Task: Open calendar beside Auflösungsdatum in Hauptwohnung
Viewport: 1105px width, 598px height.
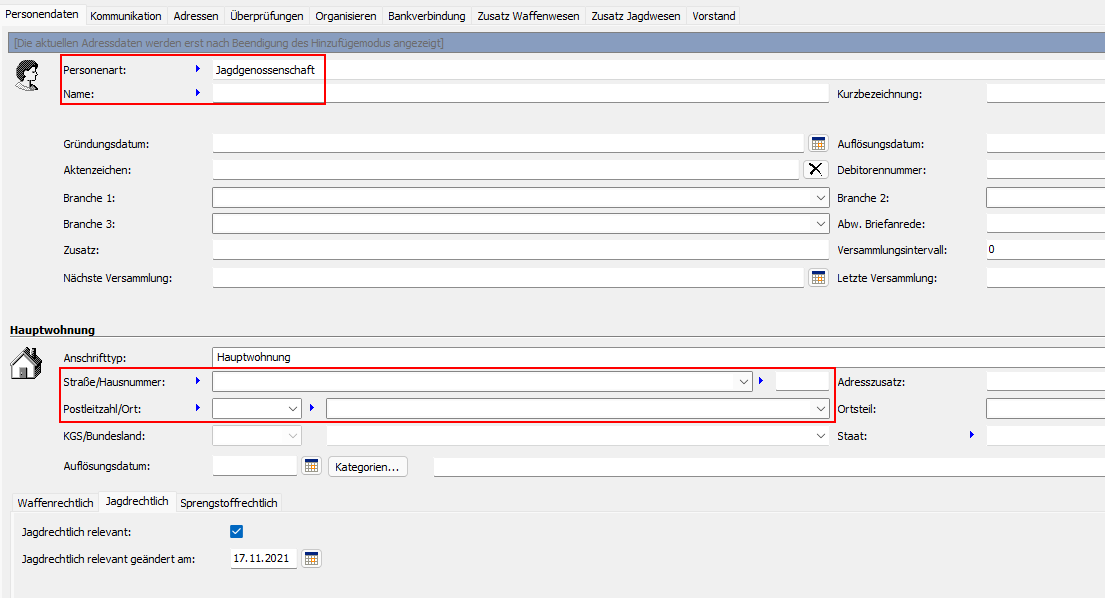Action: point(311,466)
